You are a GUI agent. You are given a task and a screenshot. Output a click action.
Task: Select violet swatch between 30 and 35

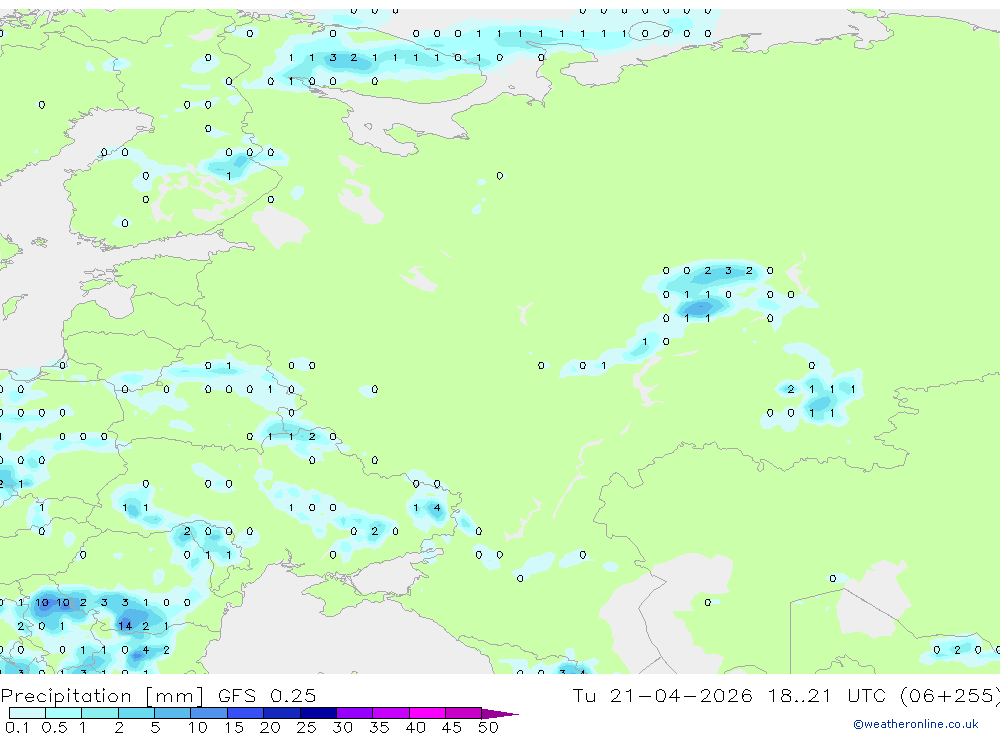pos(355,713)
